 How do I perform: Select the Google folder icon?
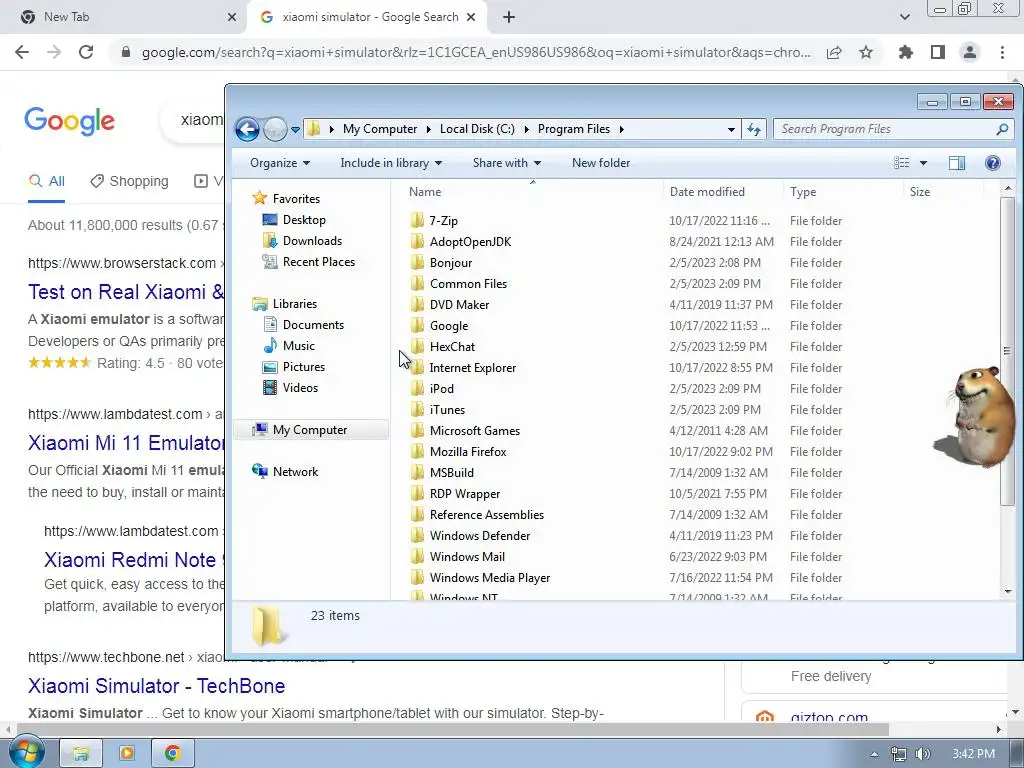[417, 325]
